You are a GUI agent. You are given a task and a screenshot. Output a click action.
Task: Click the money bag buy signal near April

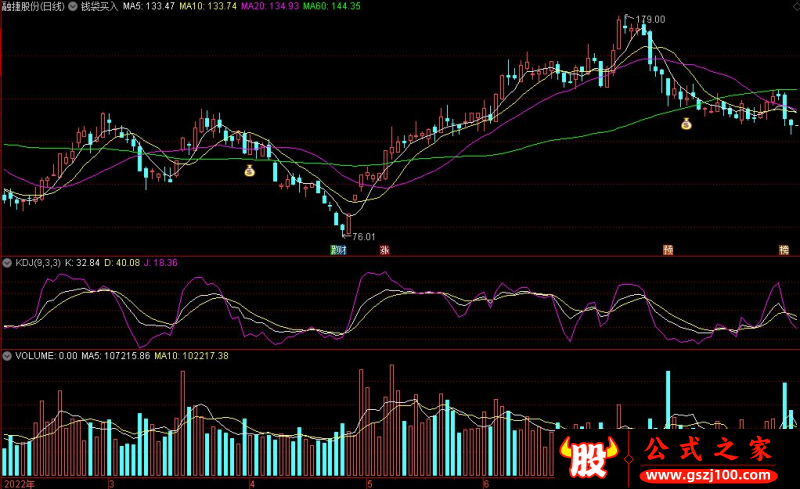(249, 170)
